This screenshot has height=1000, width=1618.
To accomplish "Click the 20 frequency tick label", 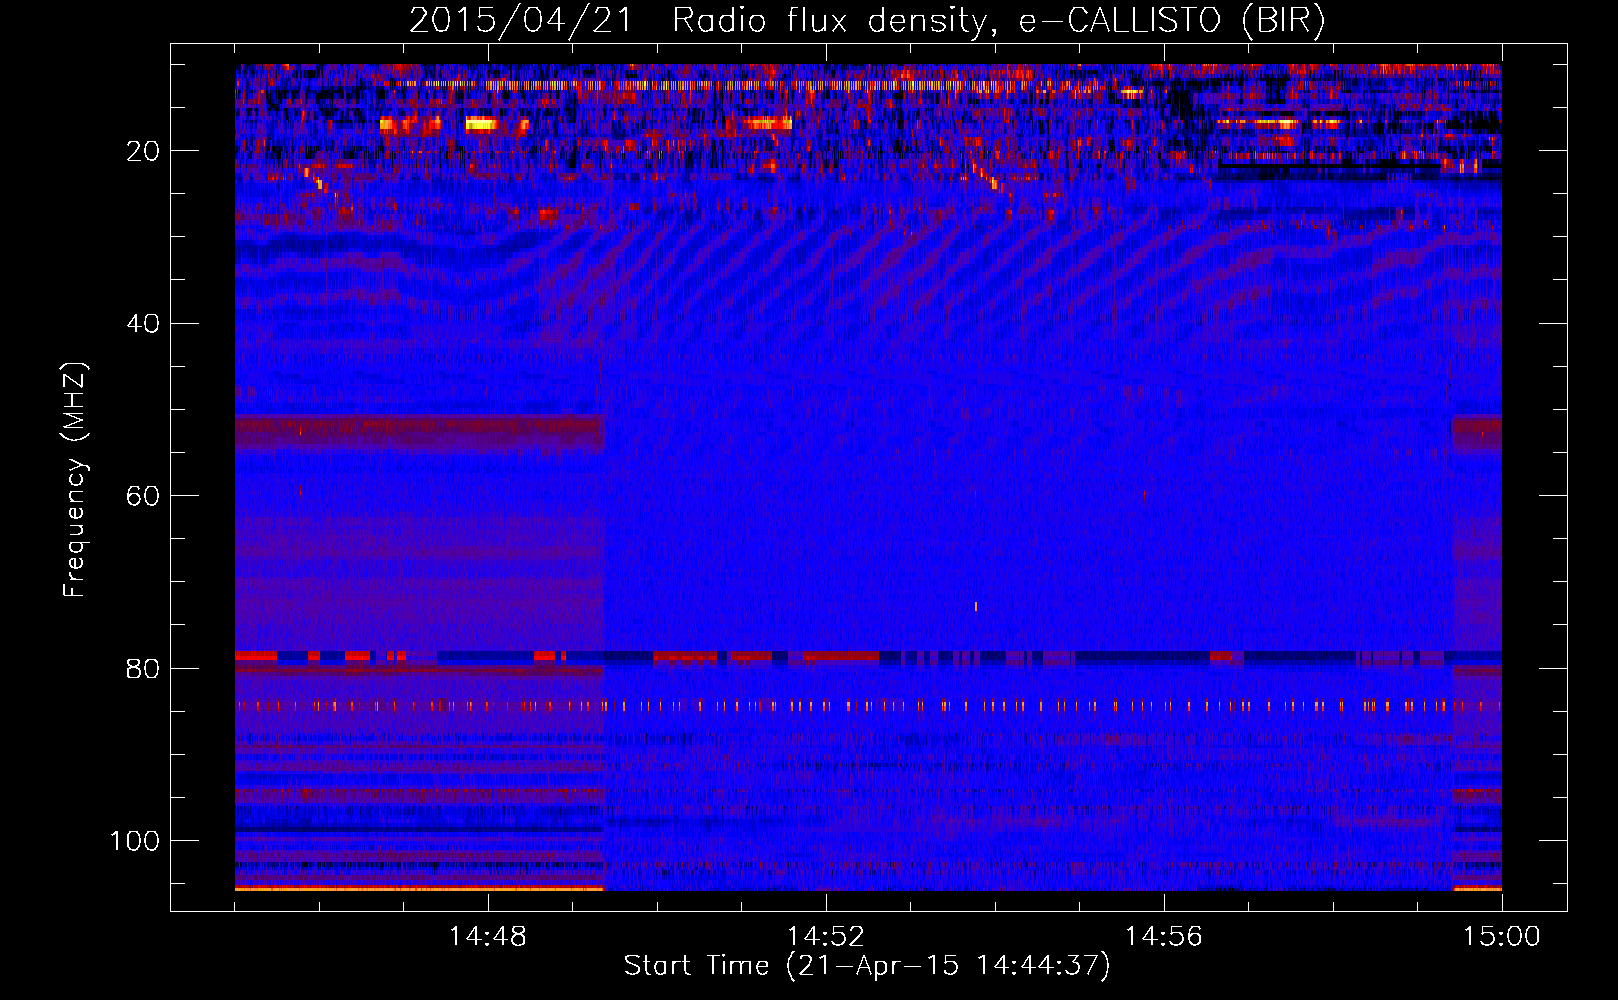I will tap(144, 151).
